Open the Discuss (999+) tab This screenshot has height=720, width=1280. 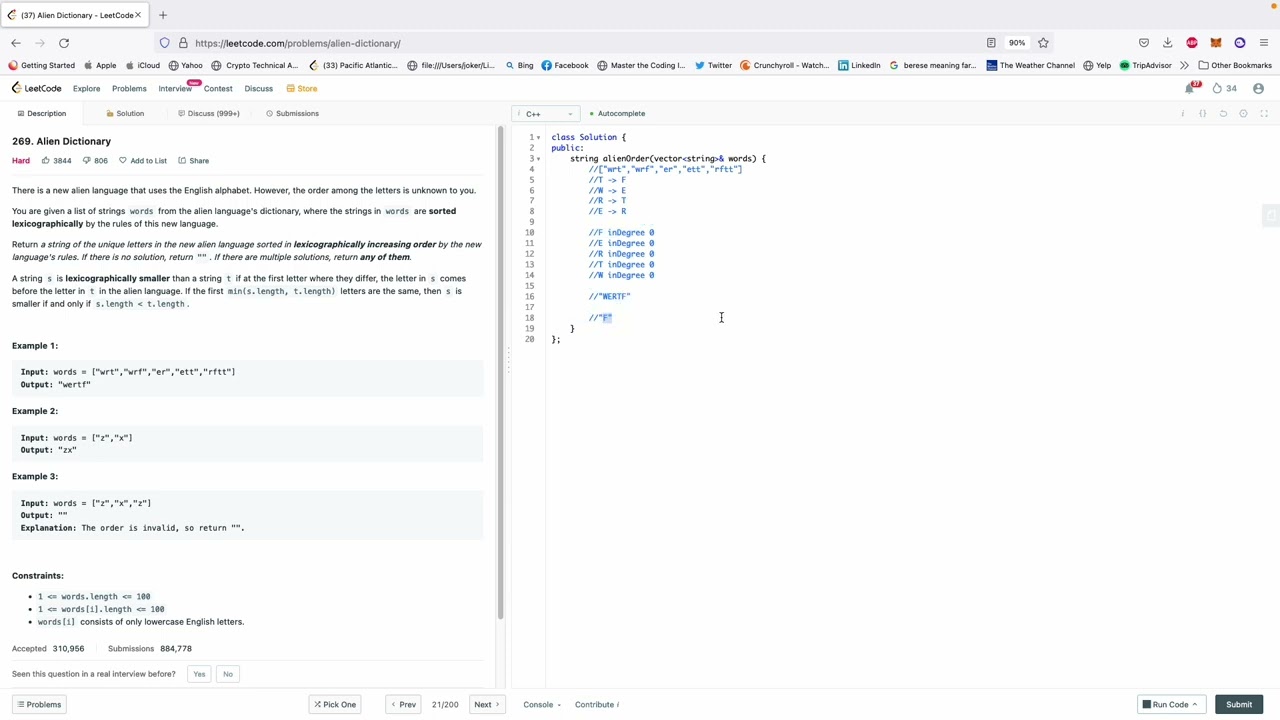tap(208, 113)
